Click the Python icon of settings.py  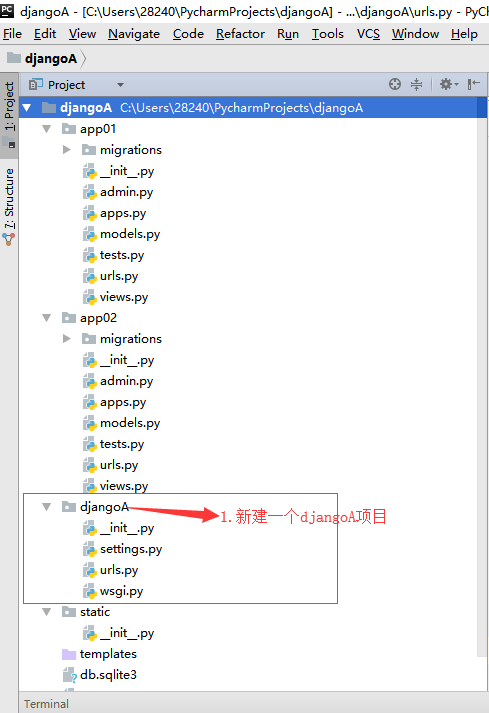[90, 549]
